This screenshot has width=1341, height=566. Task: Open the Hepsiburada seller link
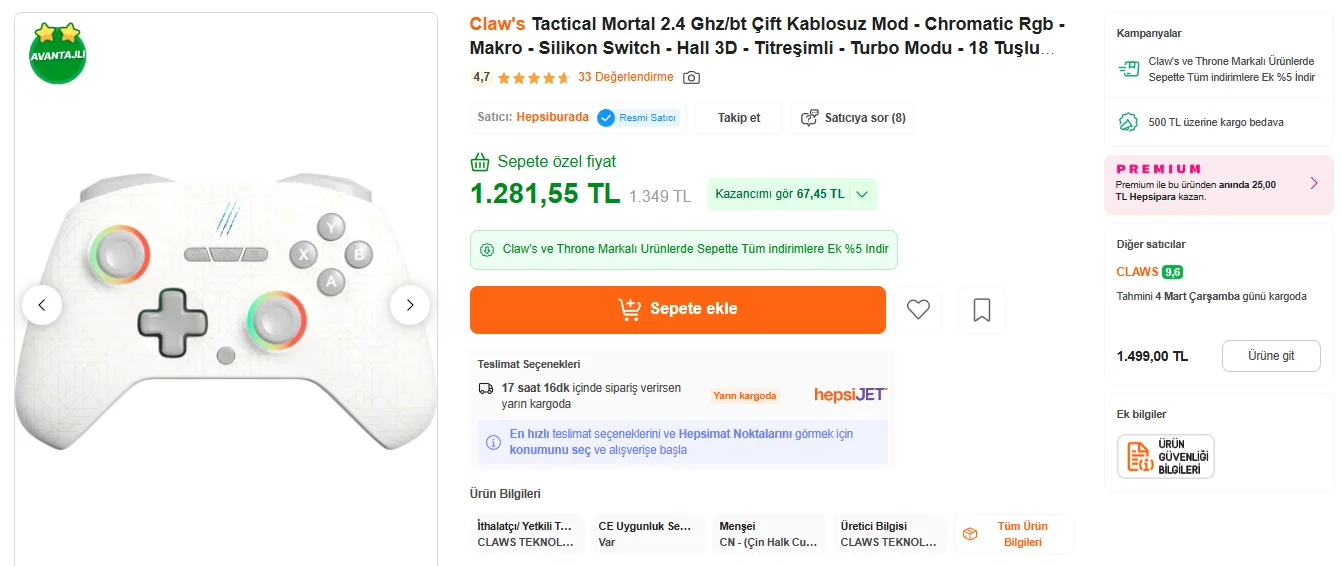point(552,117)
